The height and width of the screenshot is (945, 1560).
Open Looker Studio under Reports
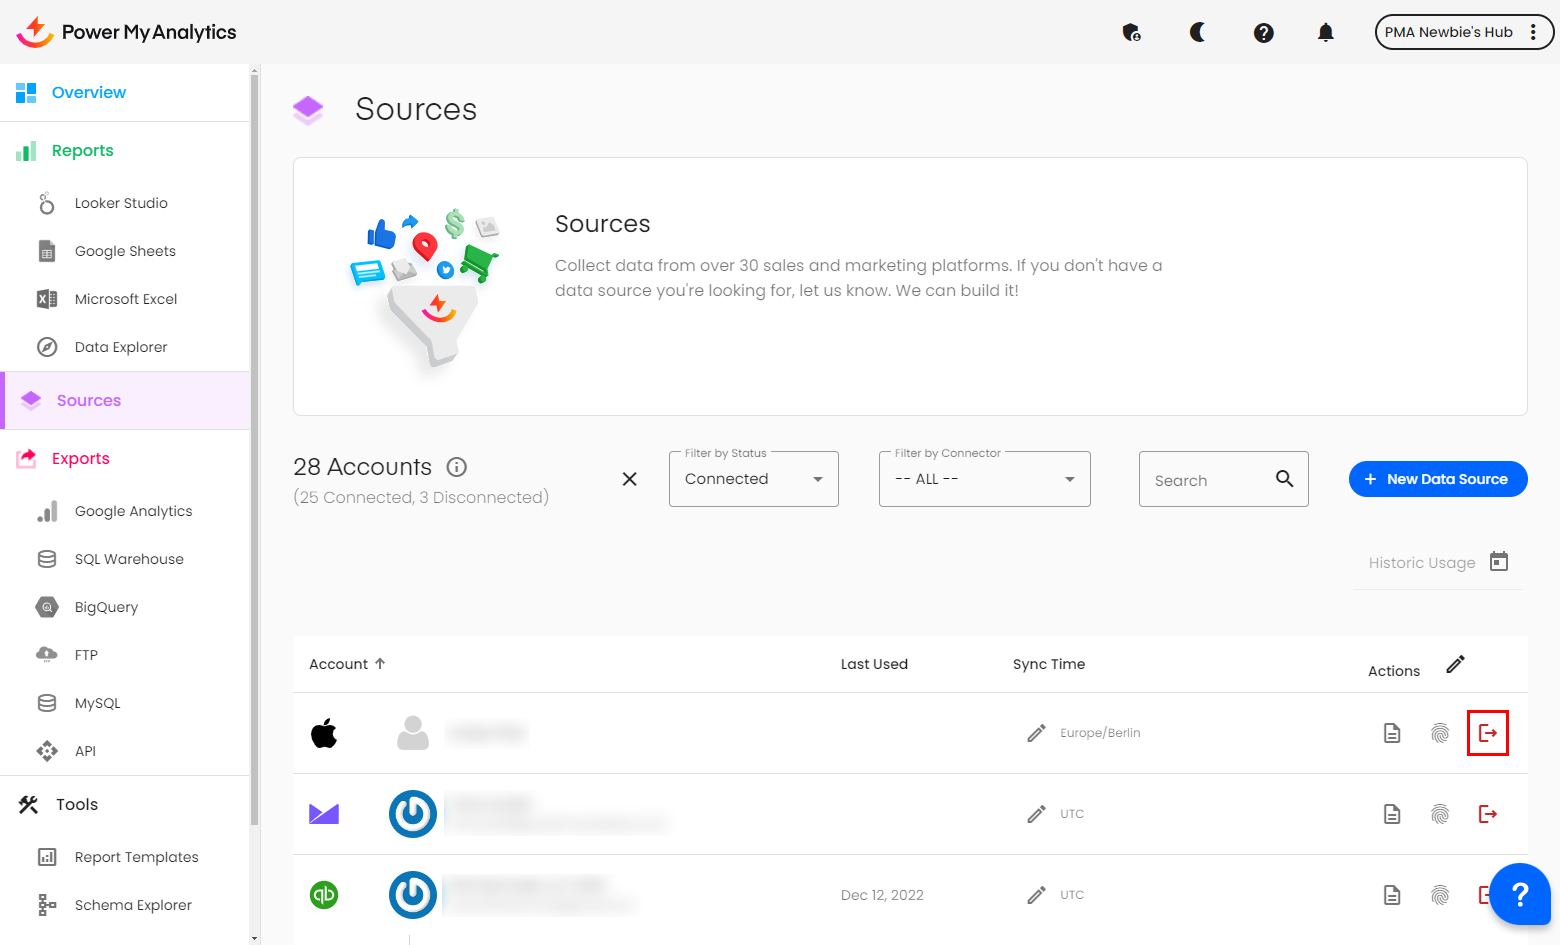(121, 203)
